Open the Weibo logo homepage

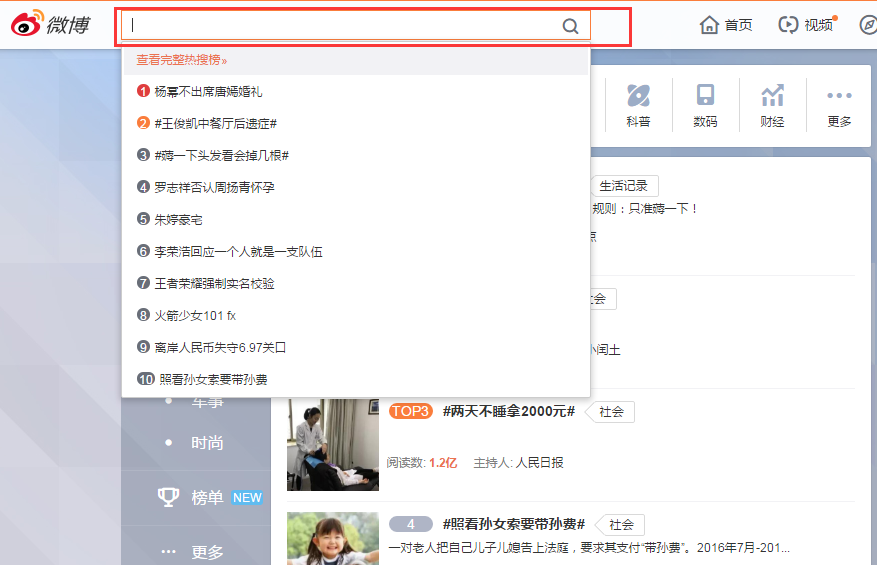coord(50,24)
